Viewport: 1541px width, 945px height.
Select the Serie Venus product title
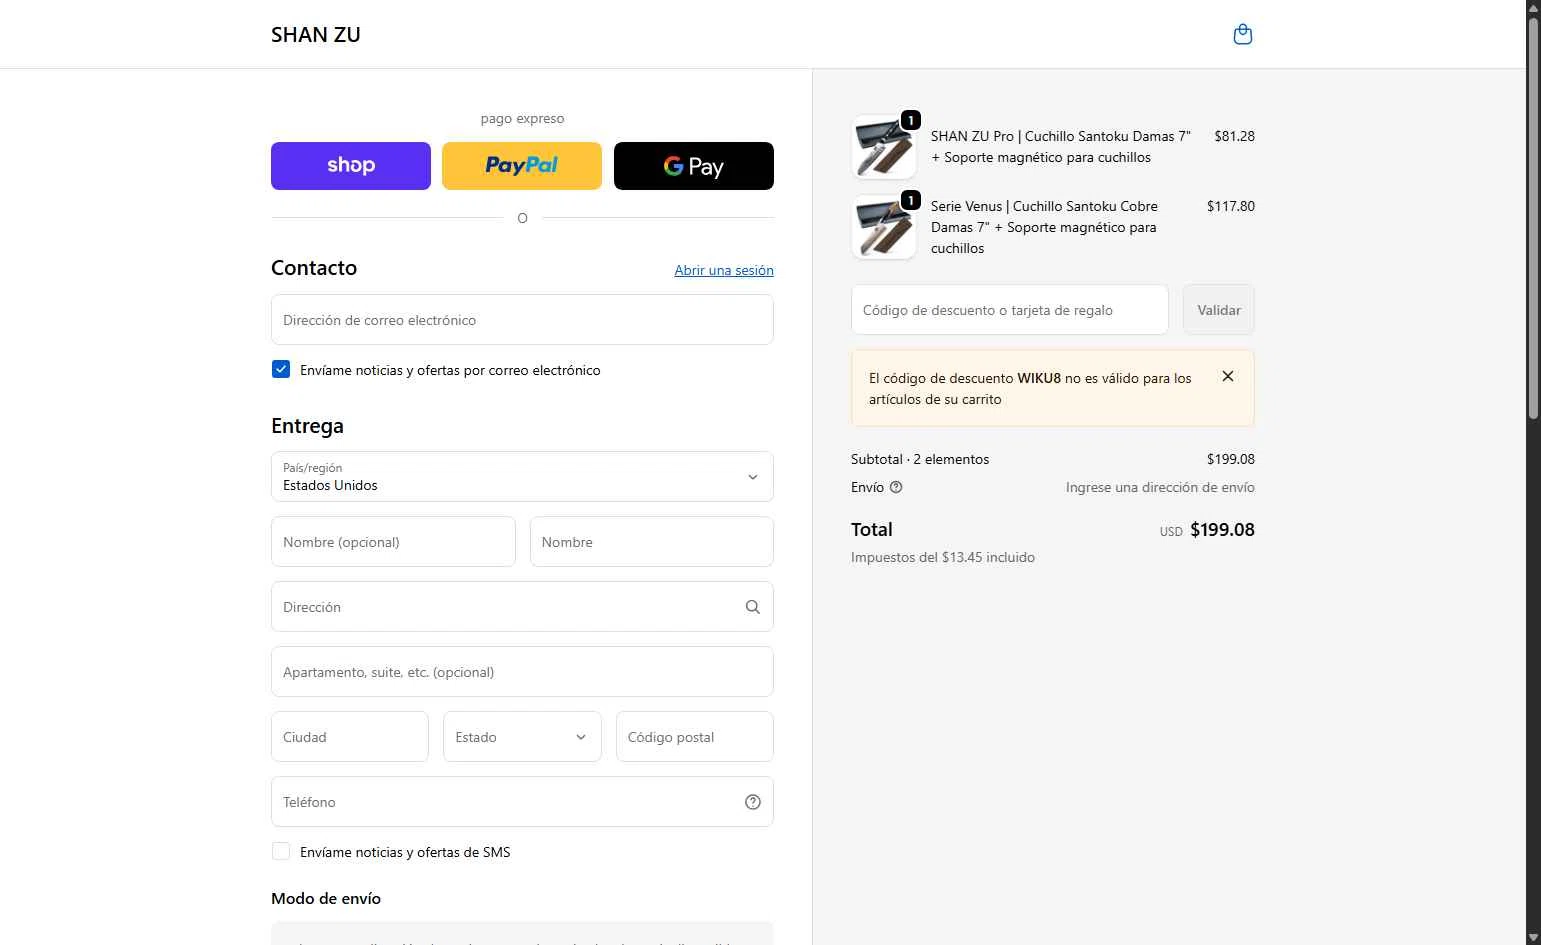(x=1044, y=227)
